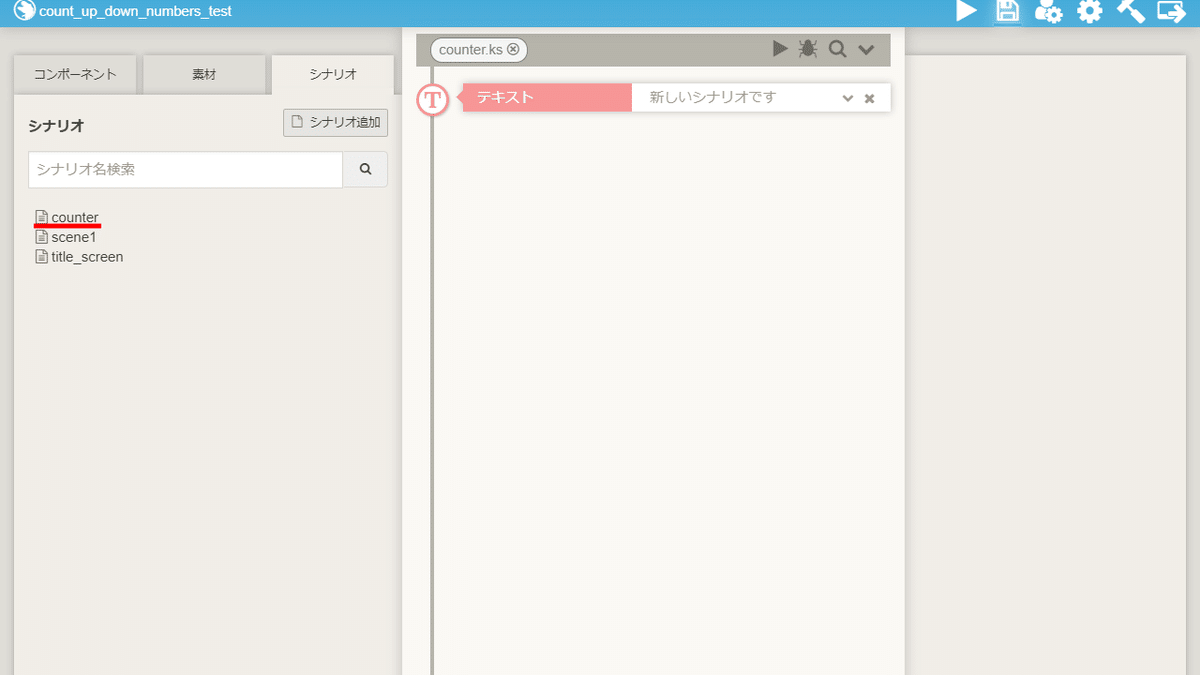Switch to the コンポーネント tab
This screenshot has width=1200, height=675.
(x=75, y=75)
